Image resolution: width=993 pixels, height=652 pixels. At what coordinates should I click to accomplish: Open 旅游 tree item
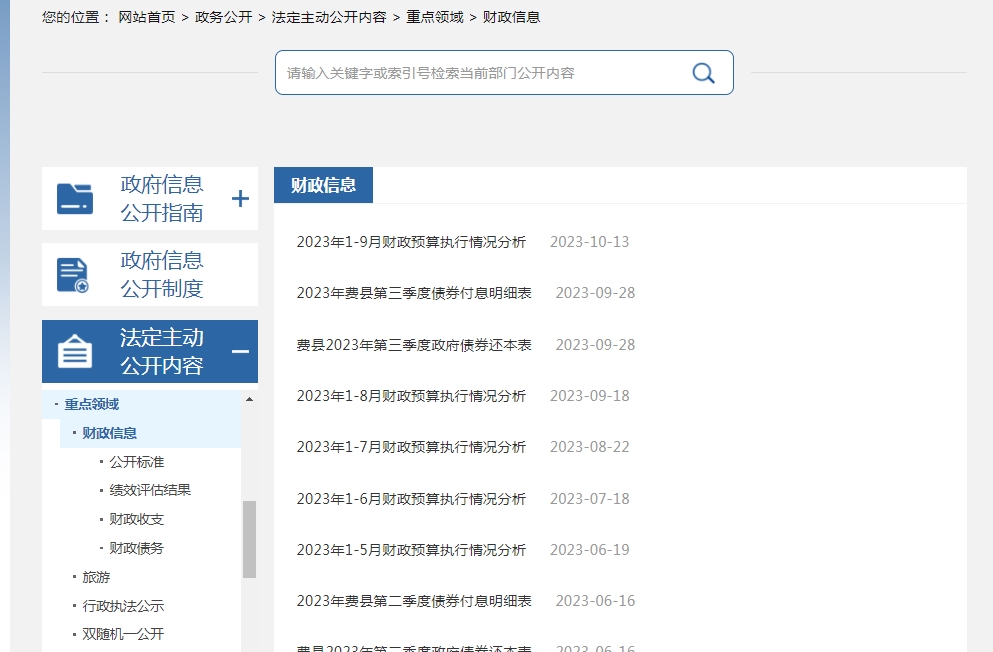pyautogui.click(x=96, y=577)
